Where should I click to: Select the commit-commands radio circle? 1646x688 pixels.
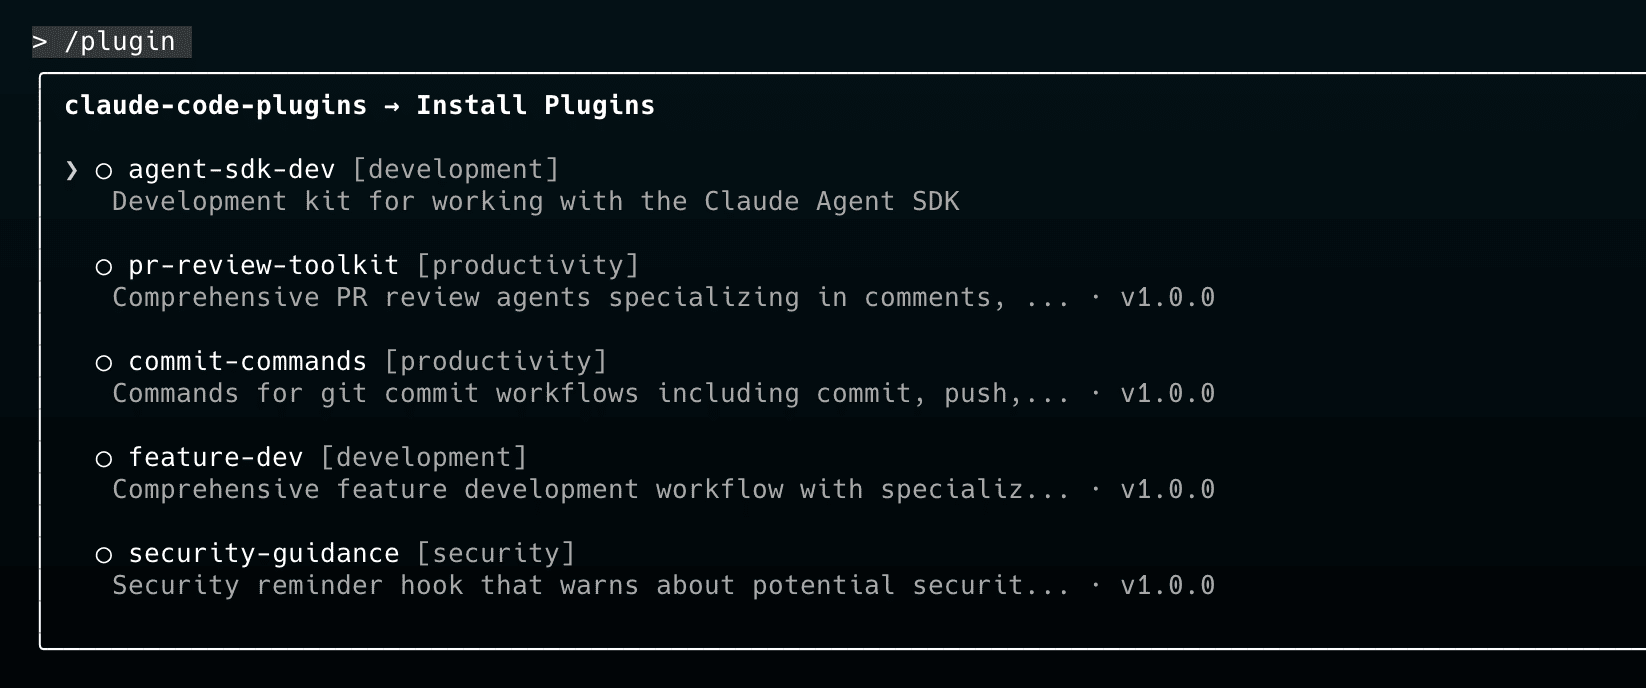[103, 363]
